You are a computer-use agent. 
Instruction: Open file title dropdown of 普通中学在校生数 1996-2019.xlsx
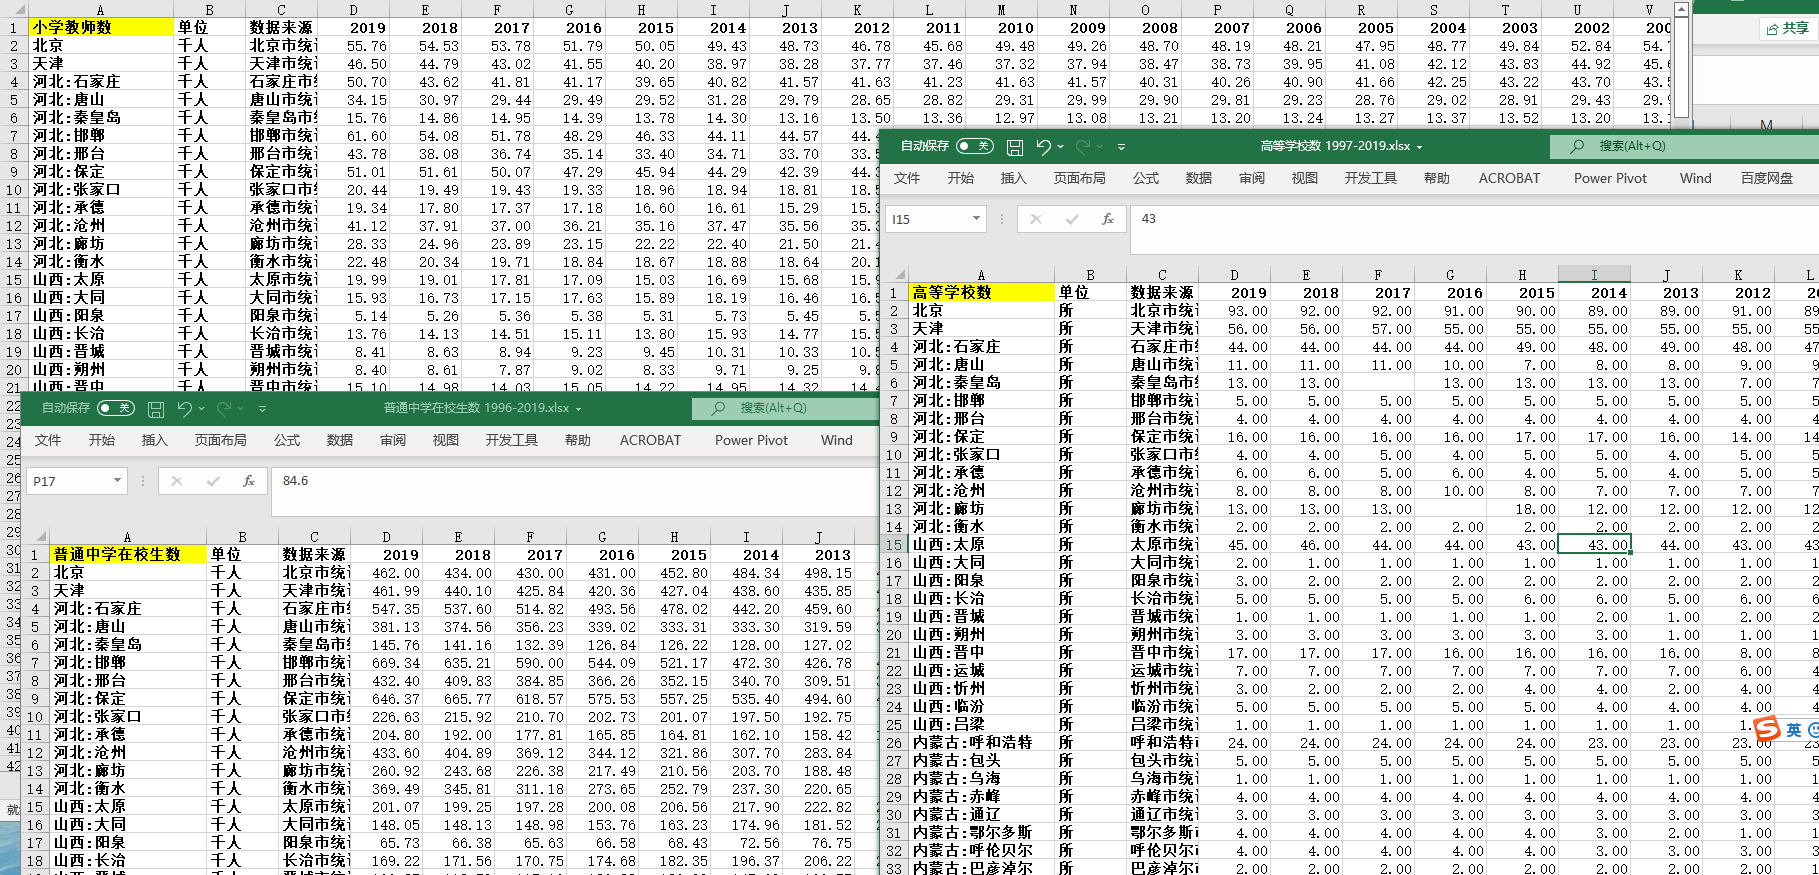578,409
